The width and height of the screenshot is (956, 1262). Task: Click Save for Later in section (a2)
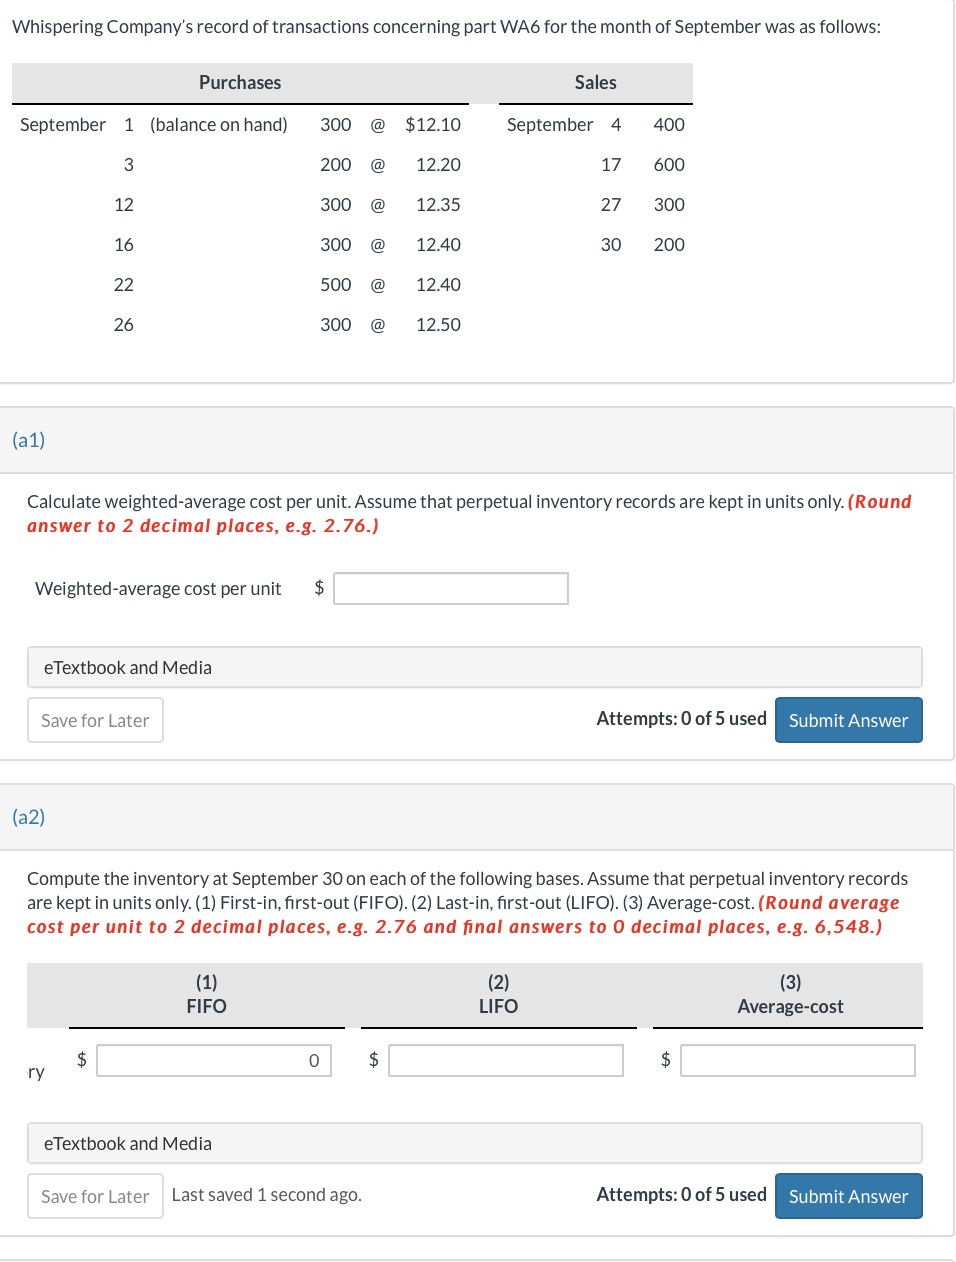pos(95,1196)
